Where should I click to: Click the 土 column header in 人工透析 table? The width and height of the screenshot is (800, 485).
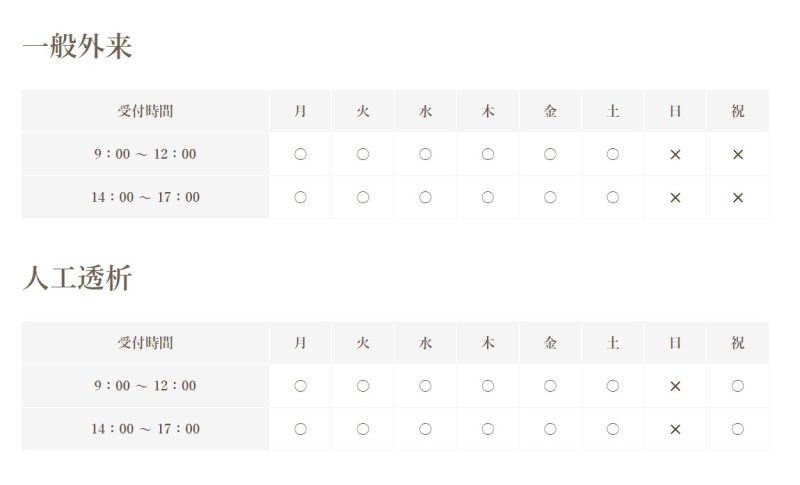(613, 343)
